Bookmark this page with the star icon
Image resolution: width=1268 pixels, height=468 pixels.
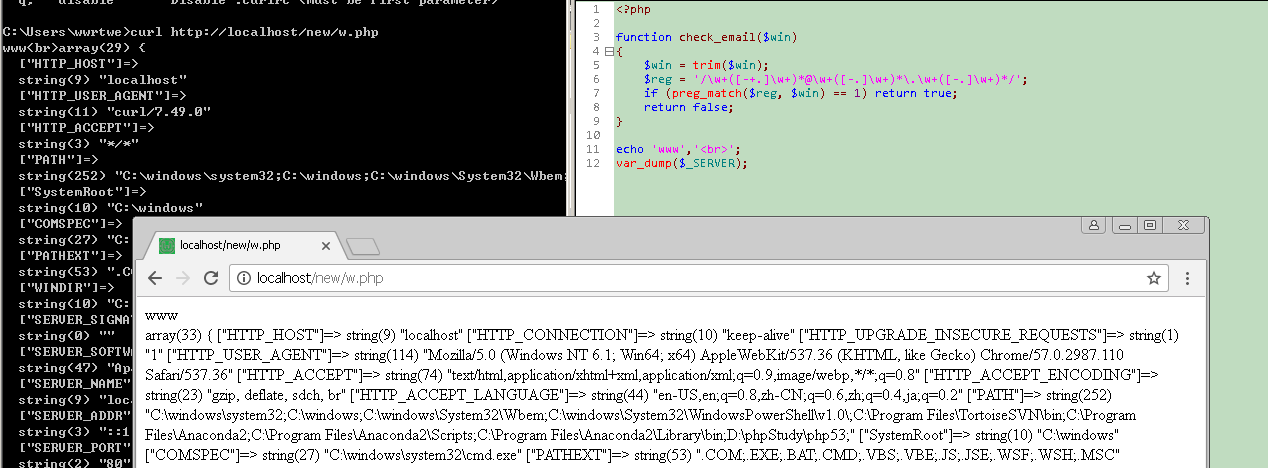[x=1153, y=278]
